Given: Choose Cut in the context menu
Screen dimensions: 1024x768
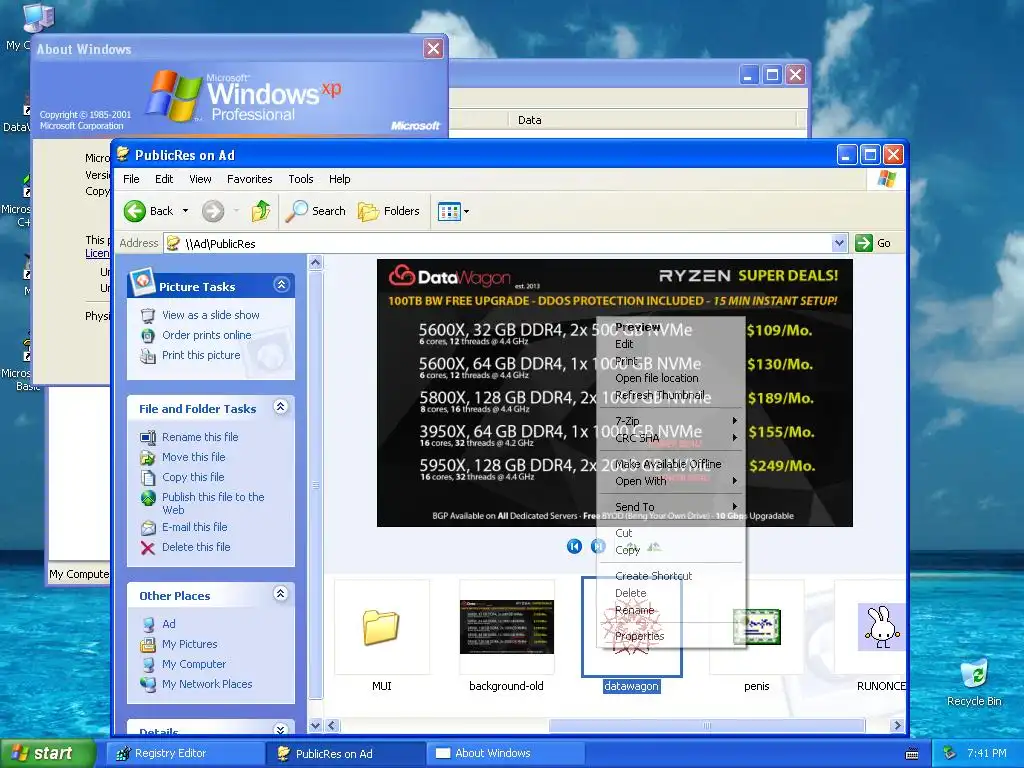Looking at the screenshot, I should 671,533.
